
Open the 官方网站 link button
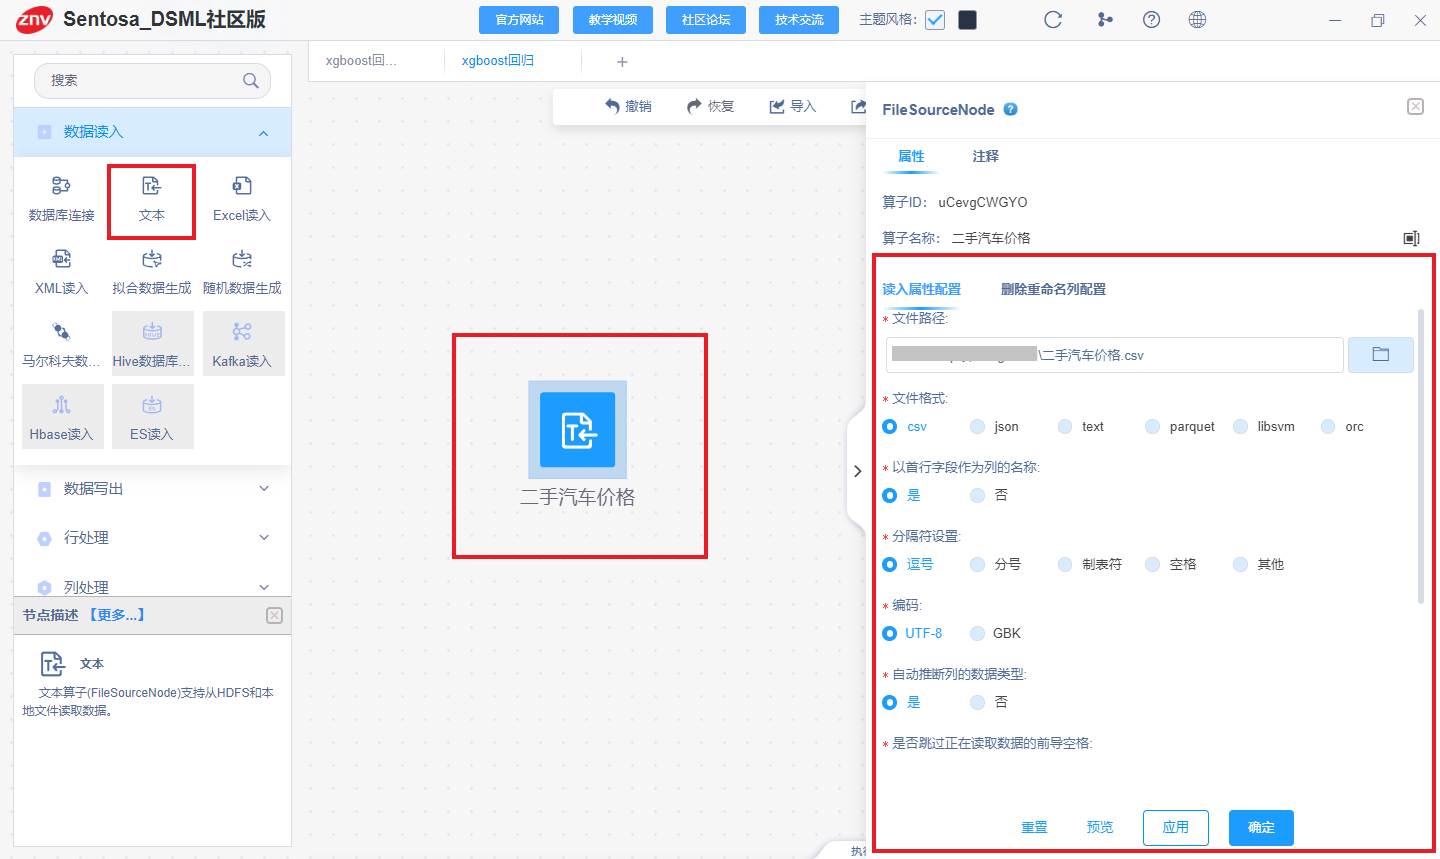point(520,20)
